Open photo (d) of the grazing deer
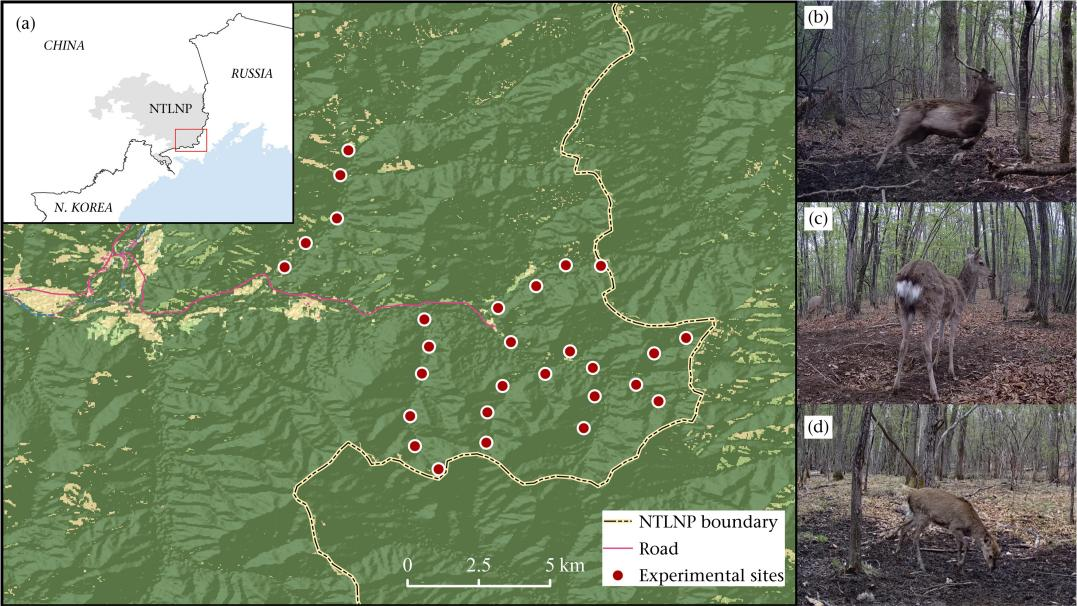Screen dimensions: 1077x606 click(x=936, y=504)
